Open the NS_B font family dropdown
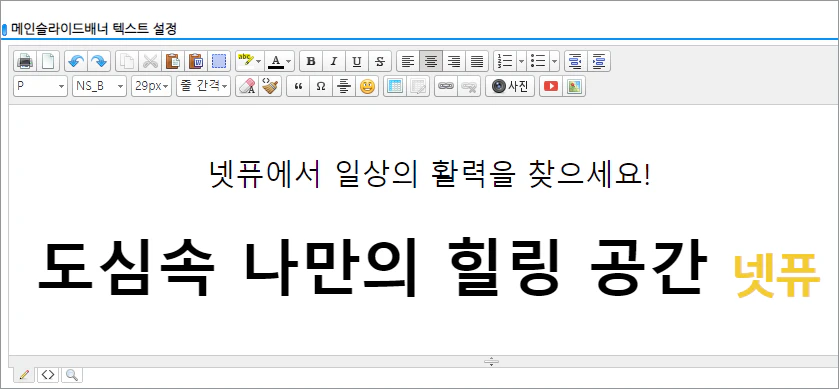839x389 pixels. (100, 86)
